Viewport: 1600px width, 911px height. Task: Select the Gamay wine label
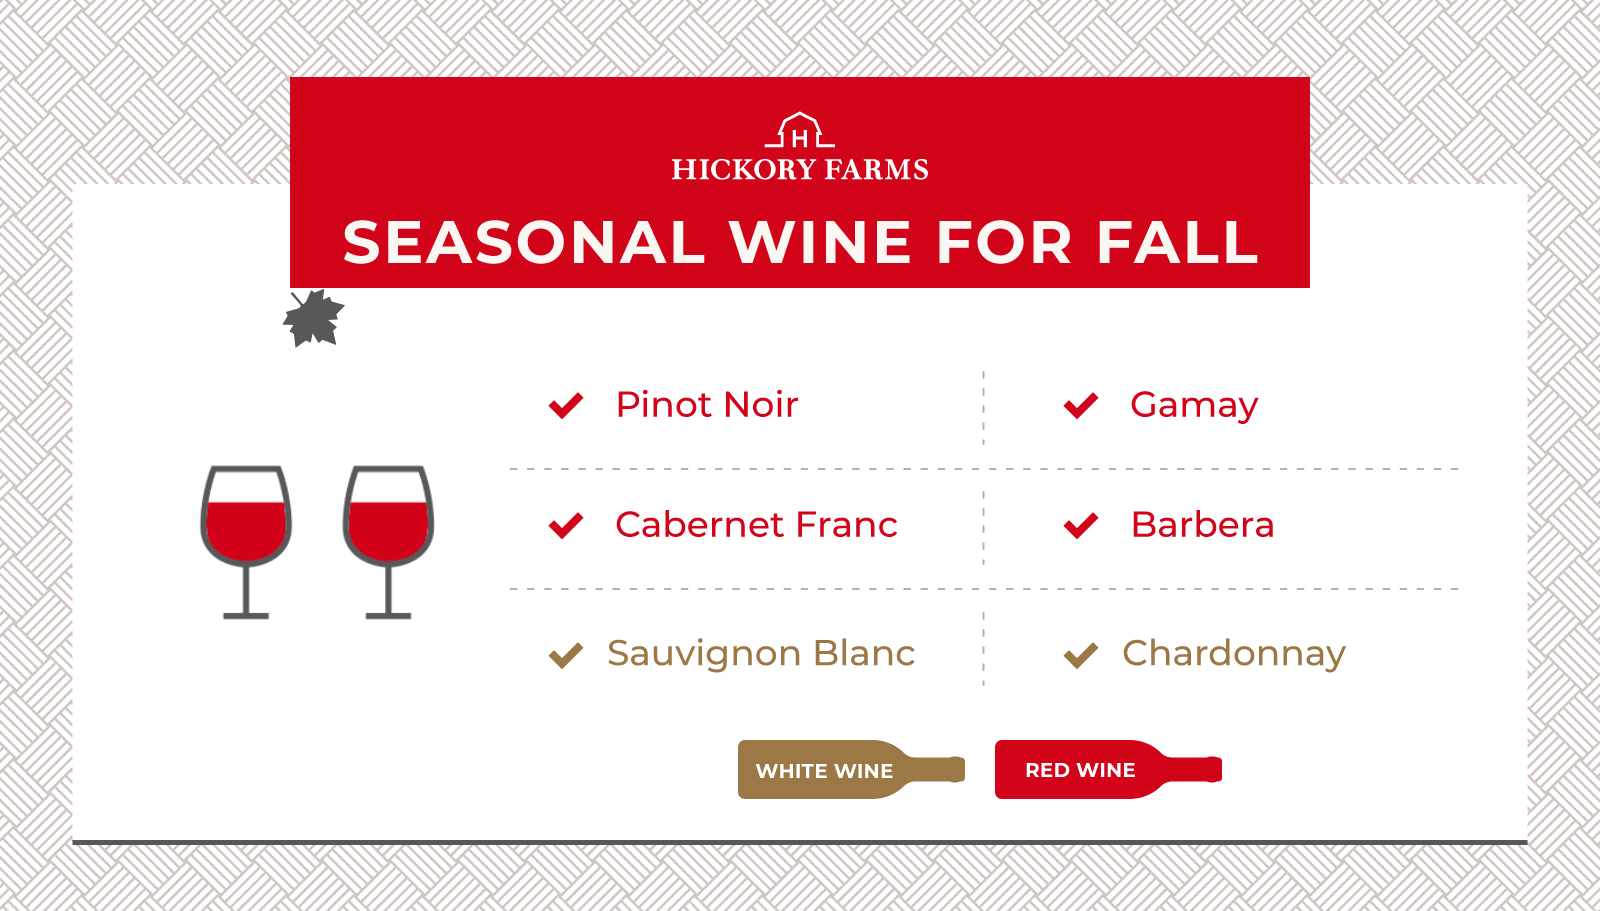[1194, 405]
